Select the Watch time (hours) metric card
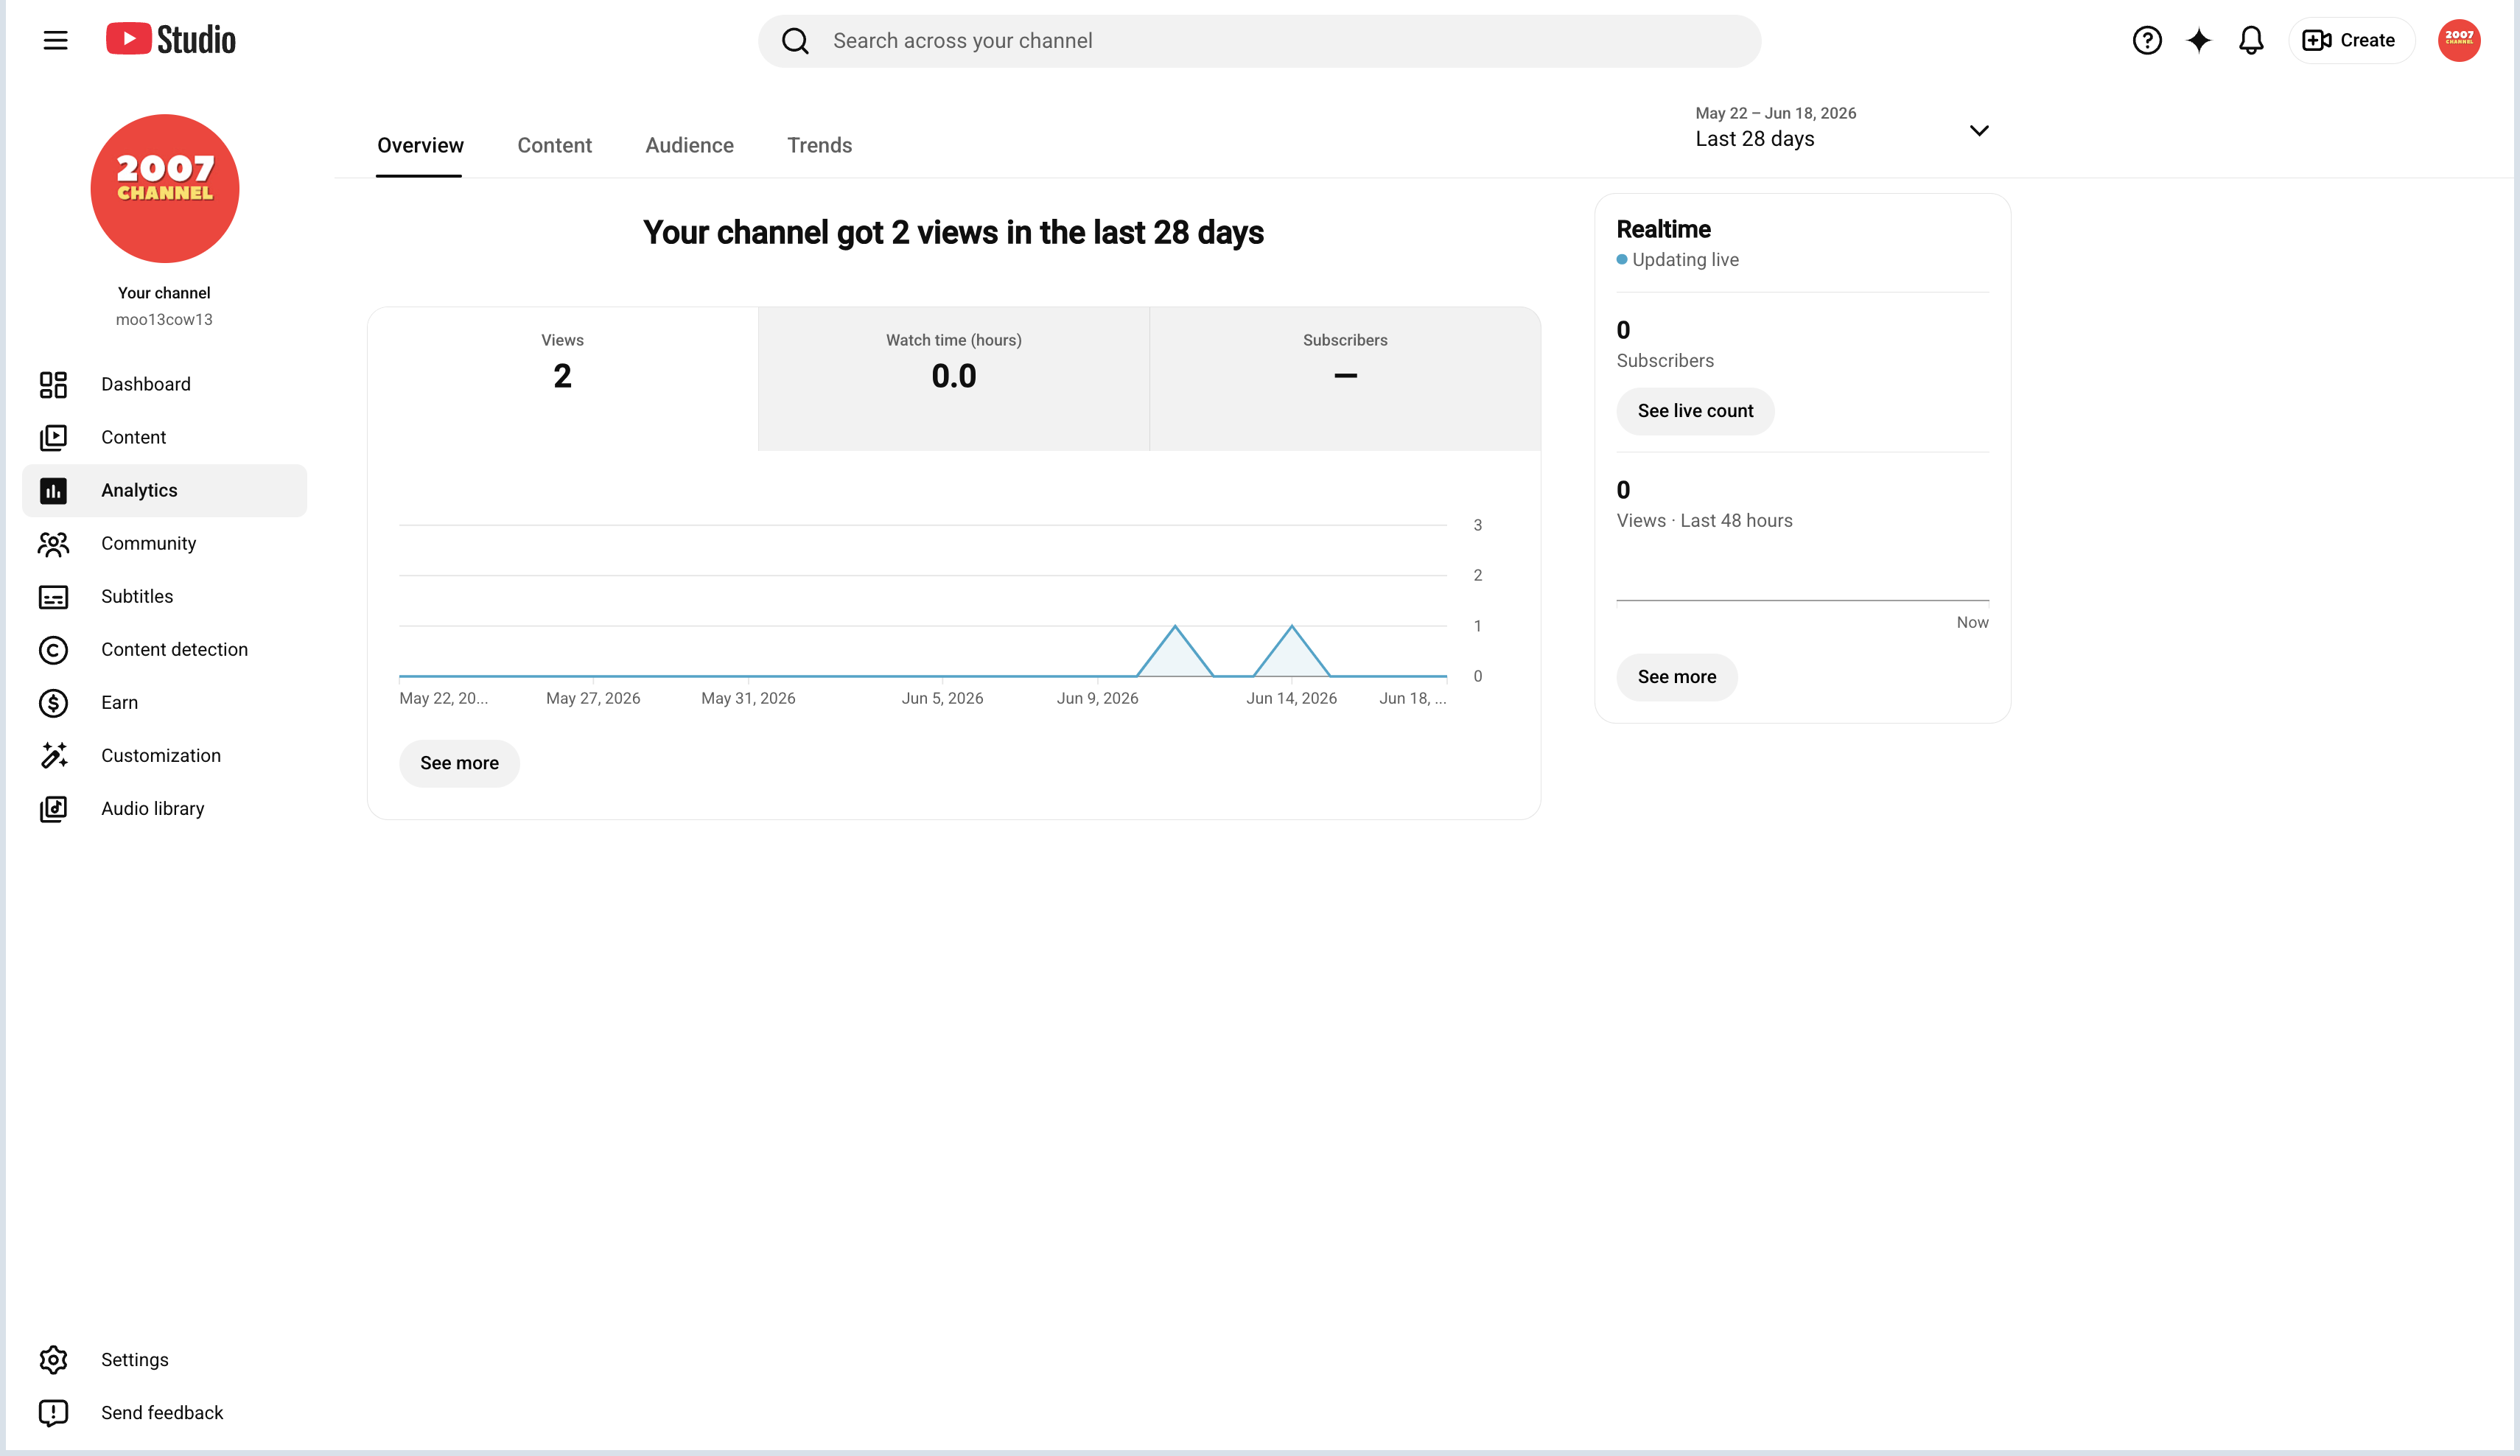The width and height of the screenshot is (2520, 1456). [x=954, y=378]
